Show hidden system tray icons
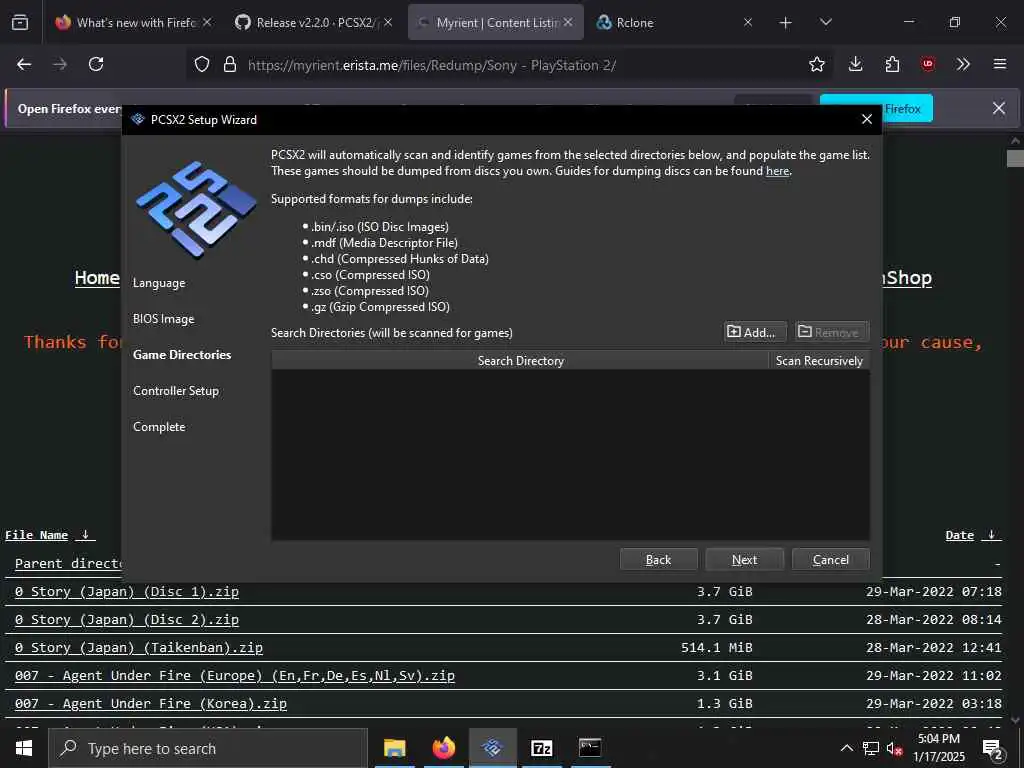This screenshot has height=768, width=1024. [x=846, y=748]
